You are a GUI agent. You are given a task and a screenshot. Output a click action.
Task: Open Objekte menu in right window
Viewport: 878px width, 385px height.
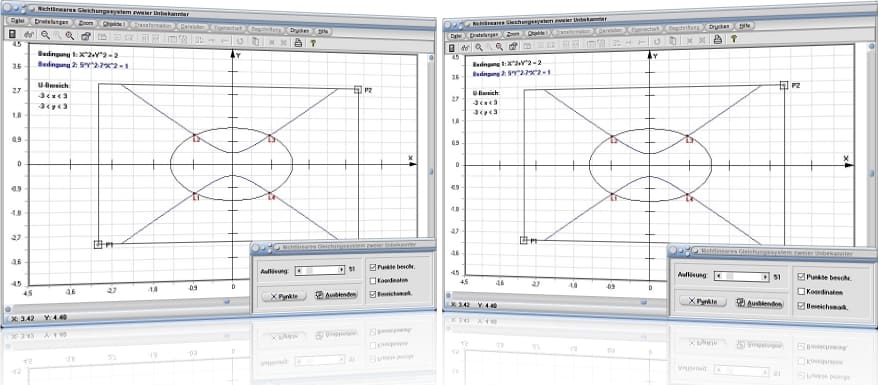pyautogui.click(x=536, y=34)
